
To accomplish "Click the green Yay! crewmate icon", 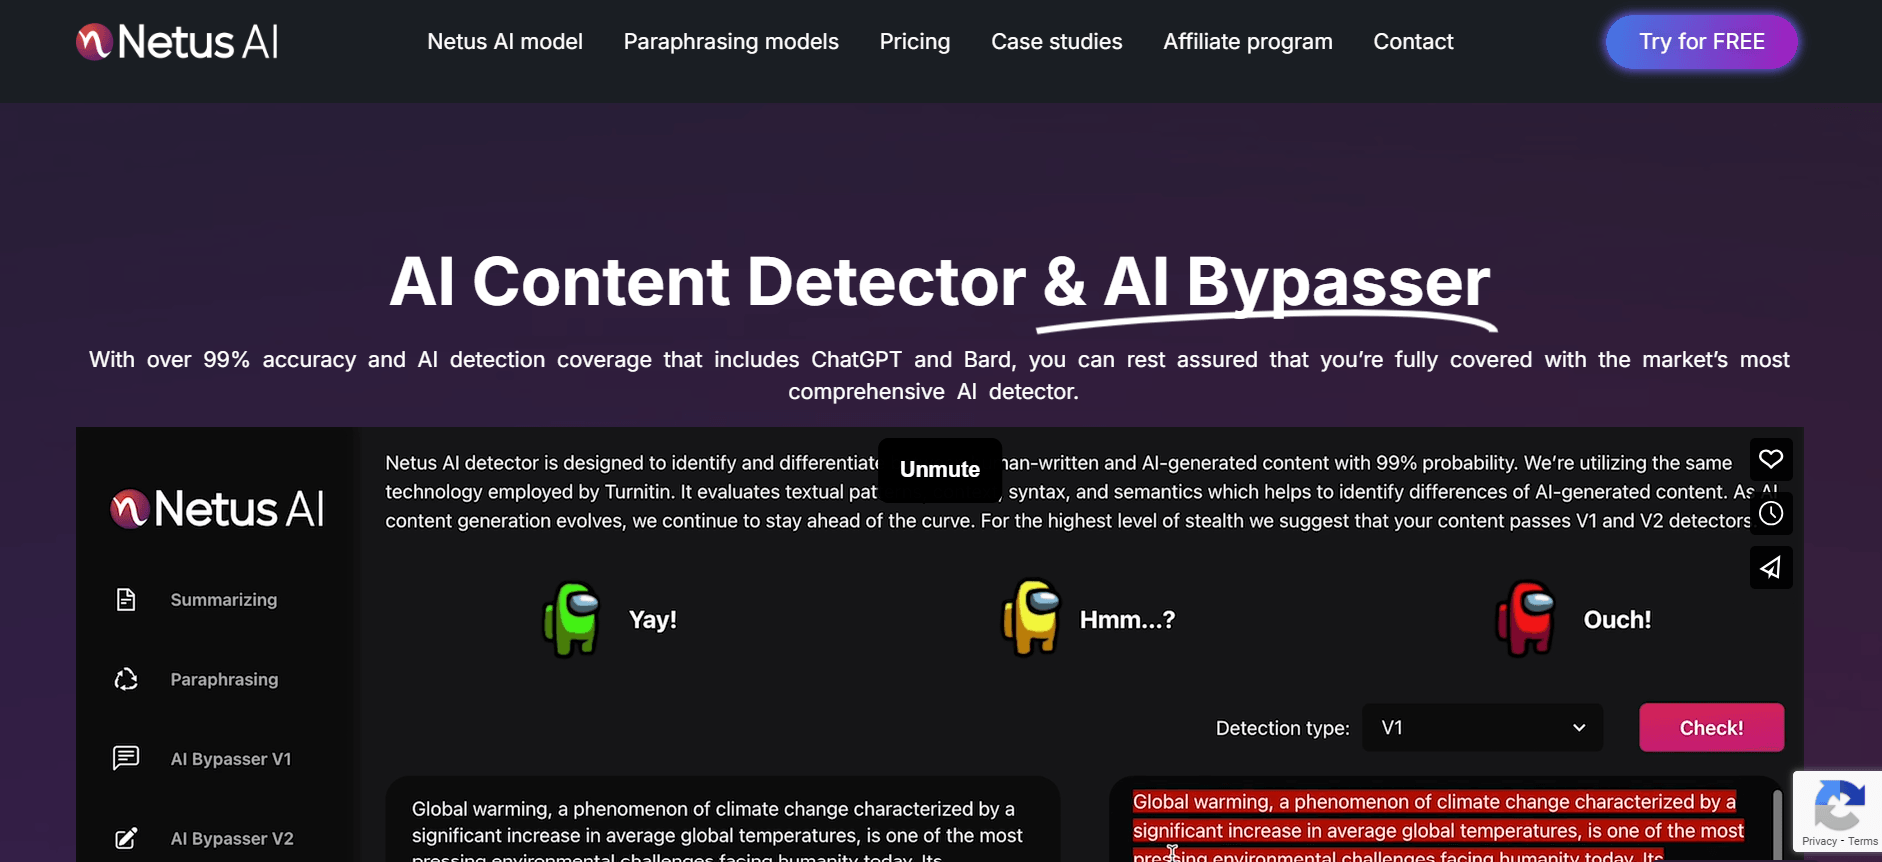I will (572, 619).
